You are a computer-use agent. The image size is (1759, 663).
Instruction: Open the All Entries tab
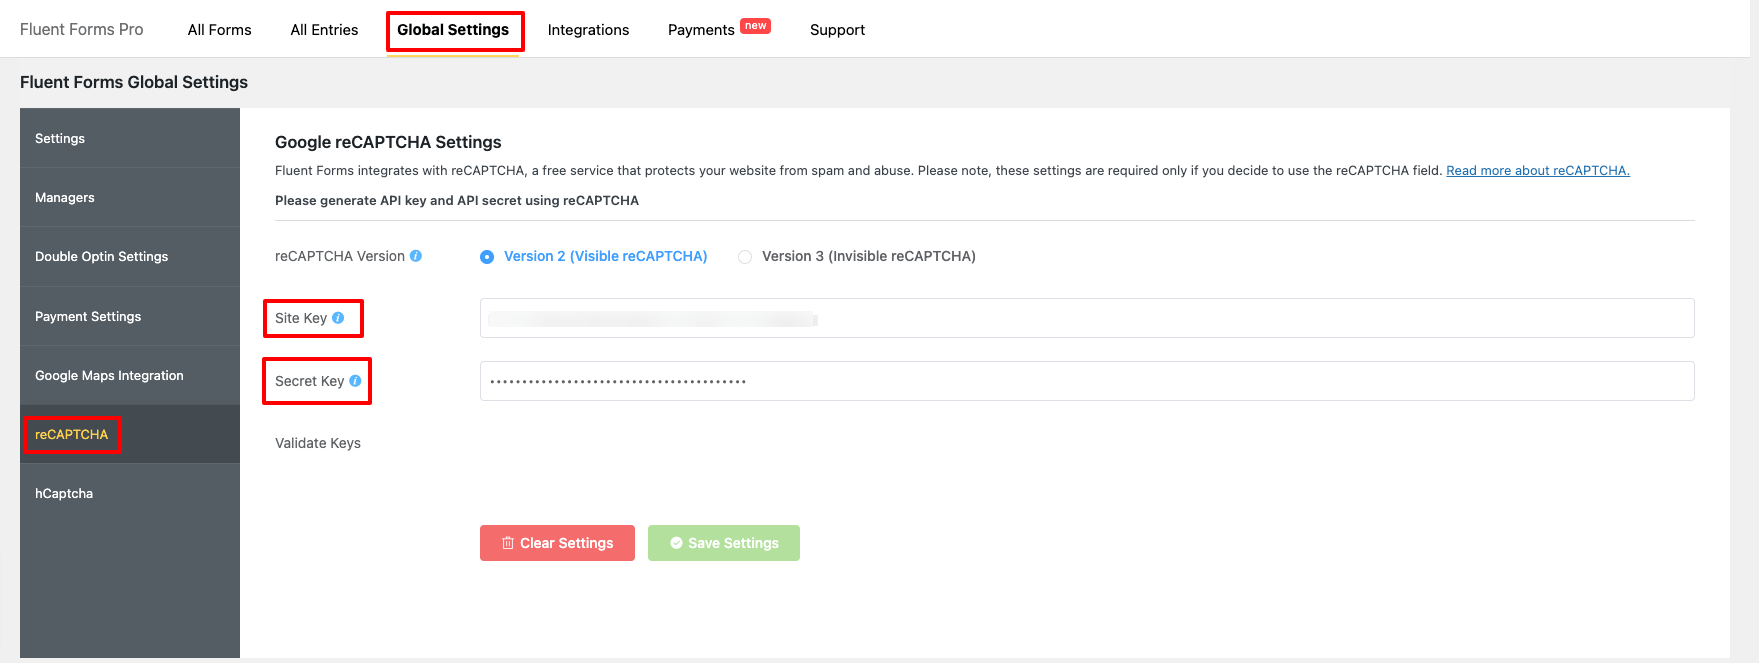click(324, 30)
